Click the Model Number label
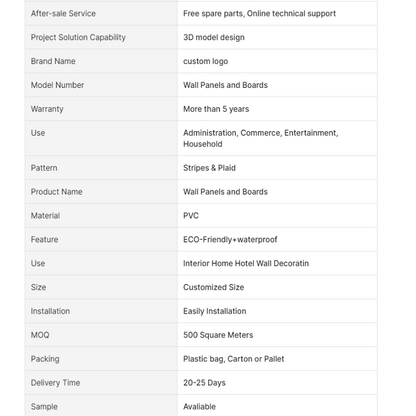This screenshot has height=416, width=416. [57, 85]
